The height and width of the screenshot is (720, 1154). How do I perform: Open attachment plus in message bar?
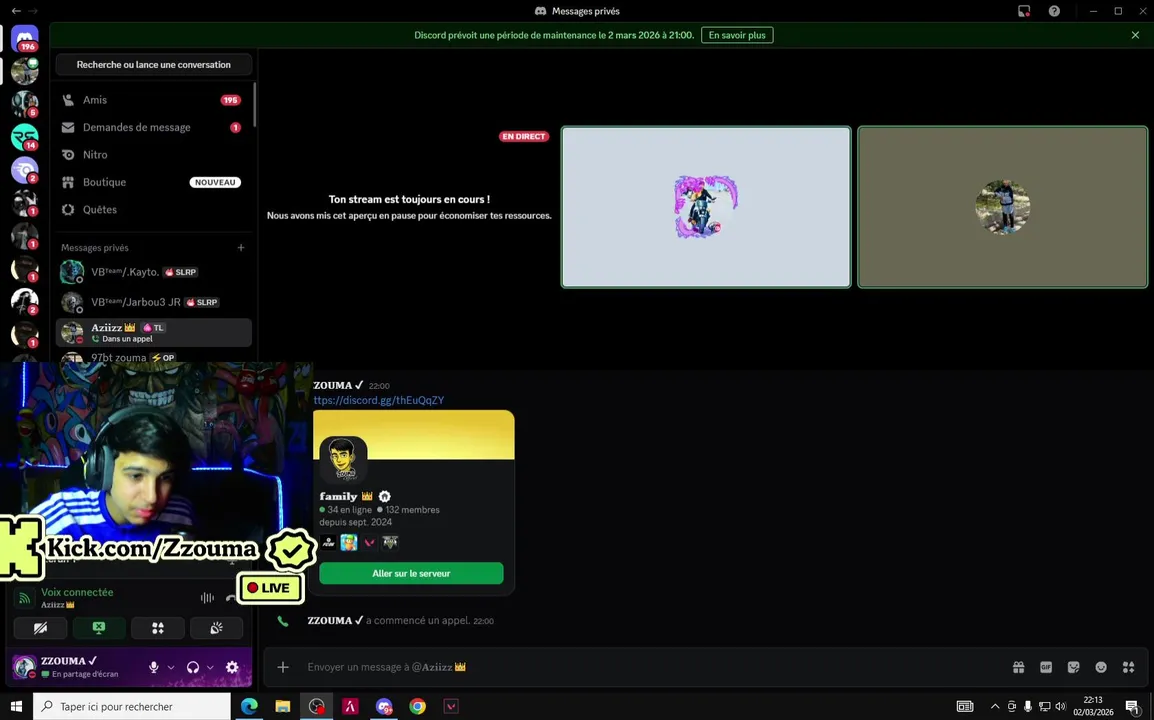pos(283,667)
